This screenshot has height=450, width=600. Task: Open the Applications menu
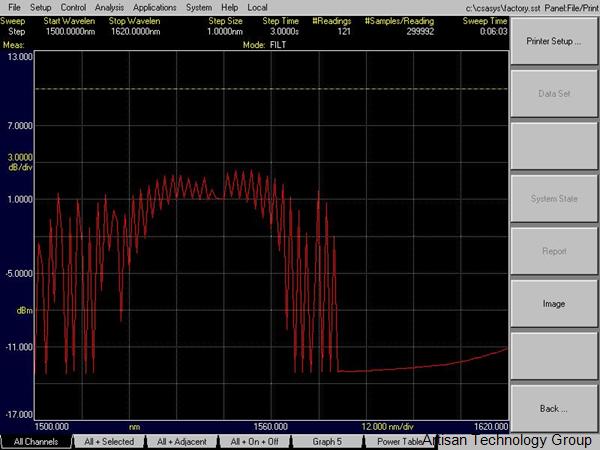pyautogui.click(x=154, y=7)
